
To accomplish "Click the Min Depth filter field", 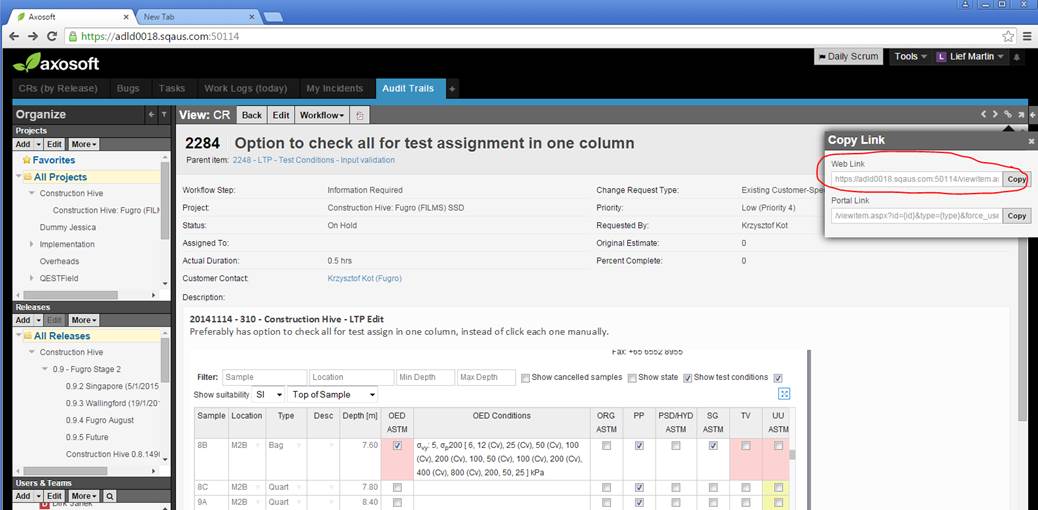I will (x=424, y=378).
